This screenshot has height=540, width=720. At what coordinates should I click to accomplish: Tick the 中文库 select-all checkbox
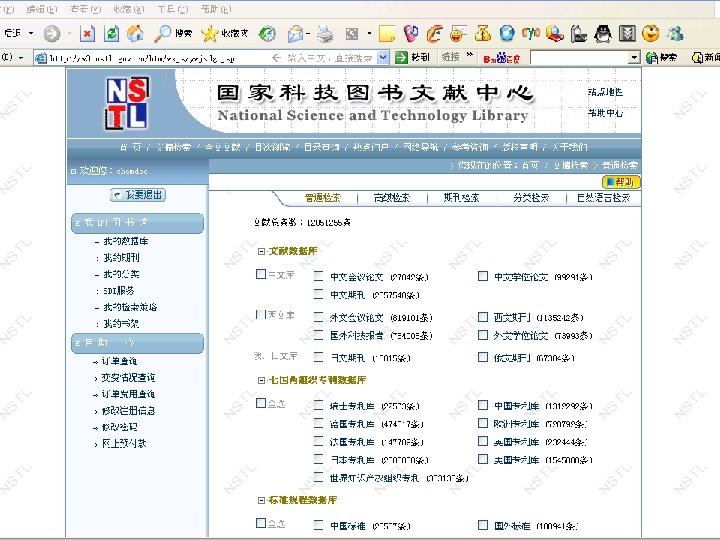point(261,274)
